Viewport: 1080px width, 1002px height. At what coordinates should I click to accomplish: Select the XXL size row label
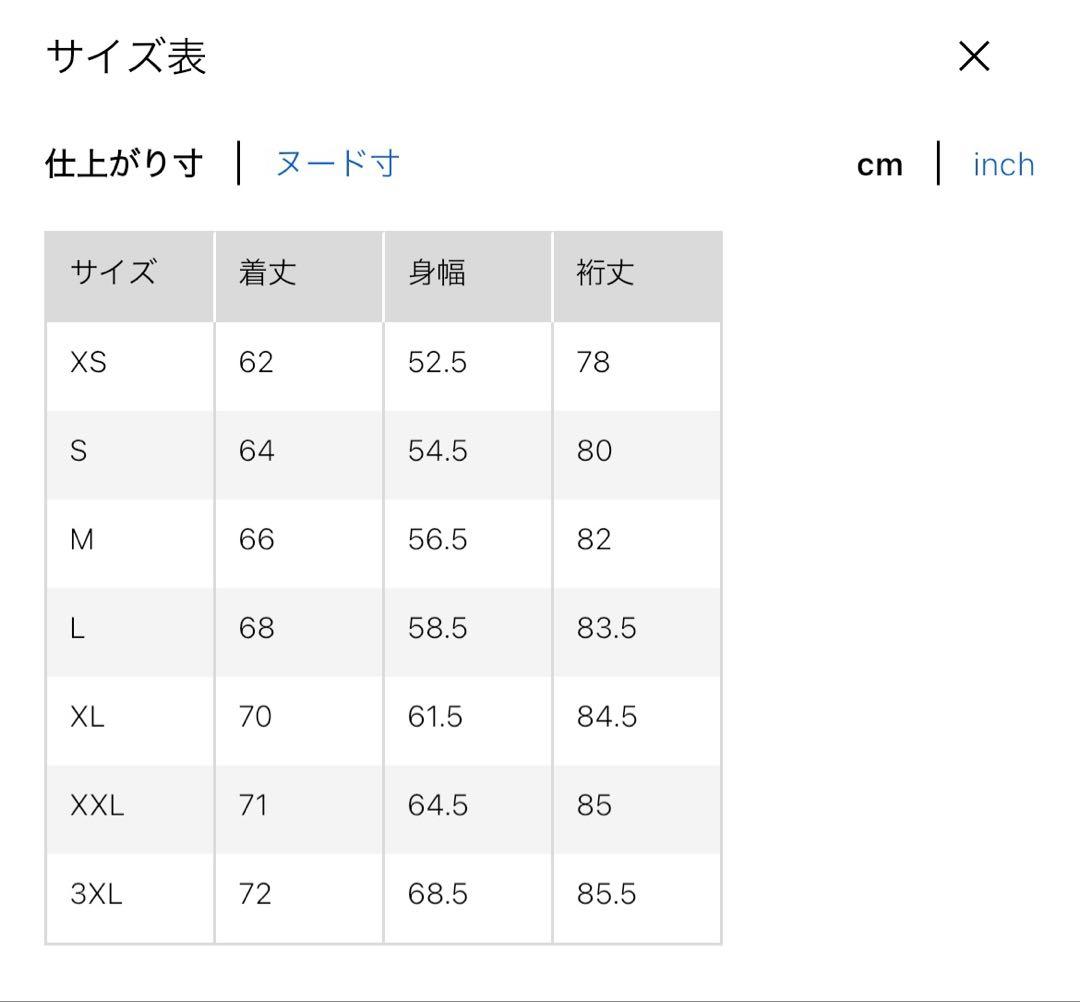point(97,805)
